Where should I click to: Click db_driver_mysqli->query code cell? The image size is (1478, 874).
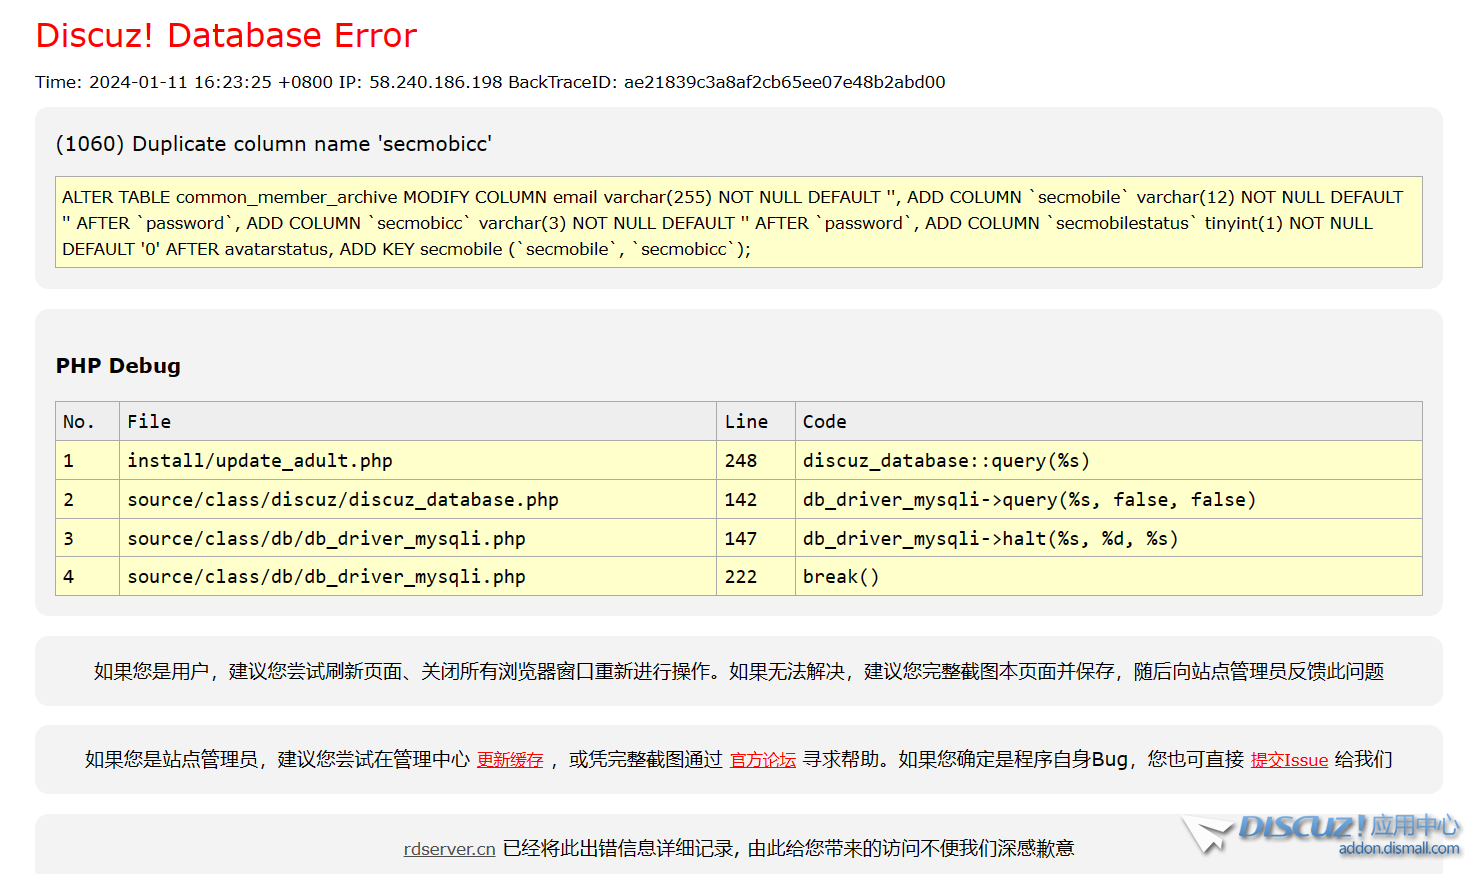(x=1109, y=500)
